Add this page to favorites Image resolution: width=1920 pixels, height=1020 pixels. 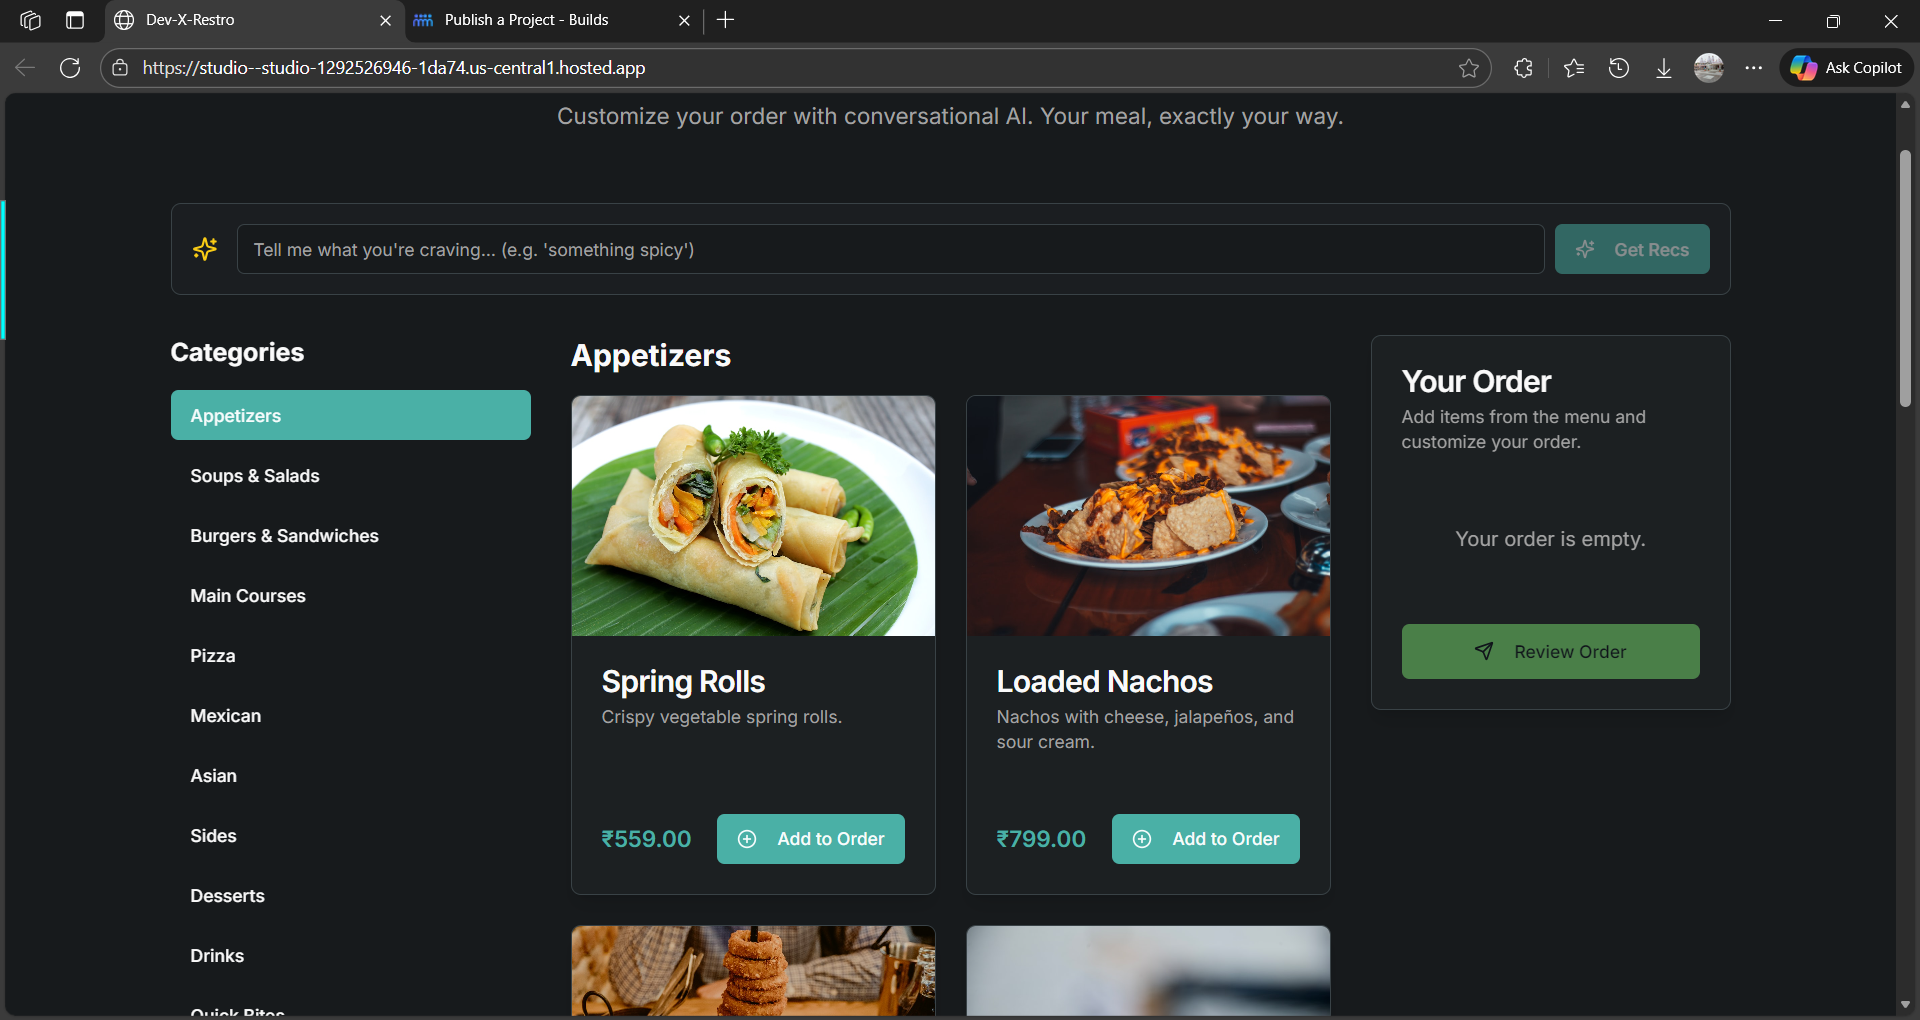(x=1468, y=68)
